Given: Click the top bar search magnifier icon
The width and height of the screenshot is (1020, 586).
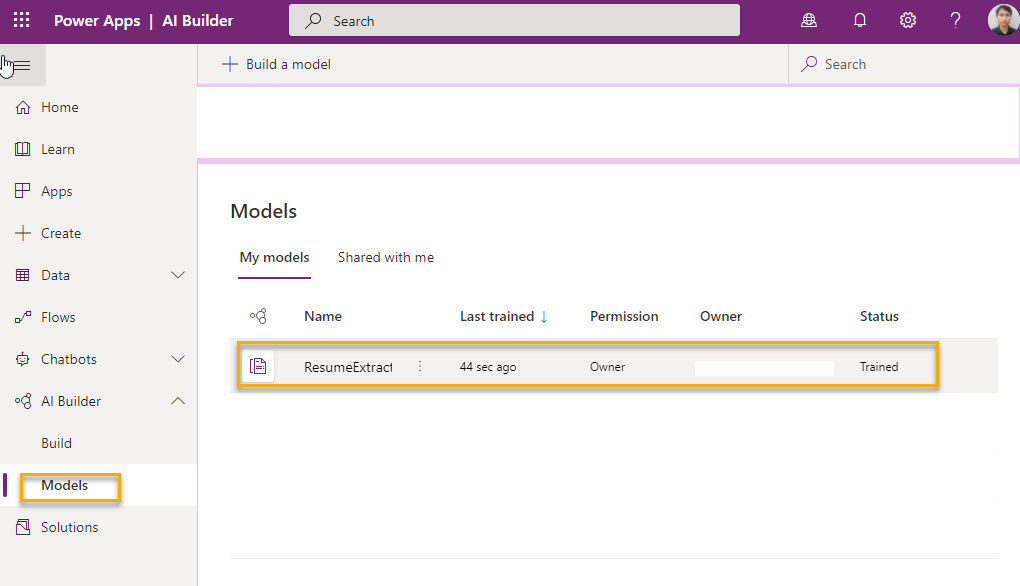Looking at the screenshot, I should coord(314,20).
